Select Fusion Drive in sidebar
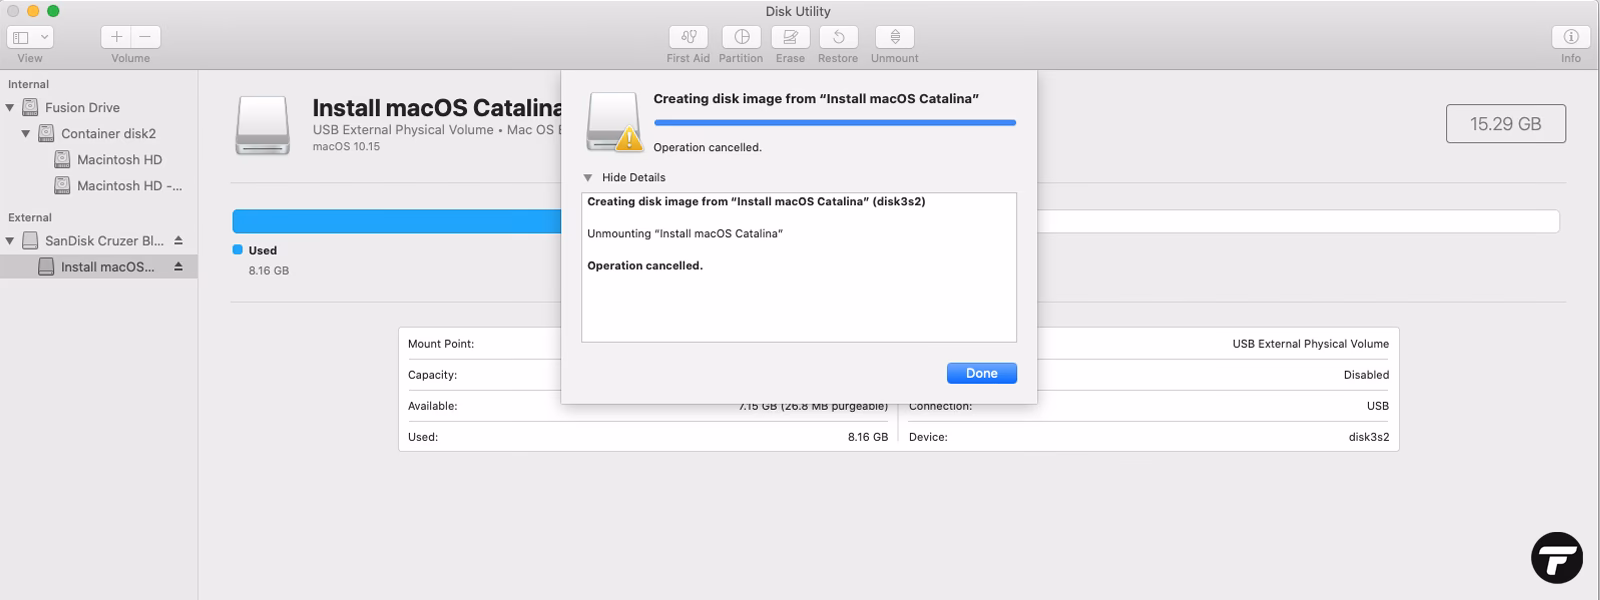This screenshot has width=1600, height=600. tap(82, 107)
